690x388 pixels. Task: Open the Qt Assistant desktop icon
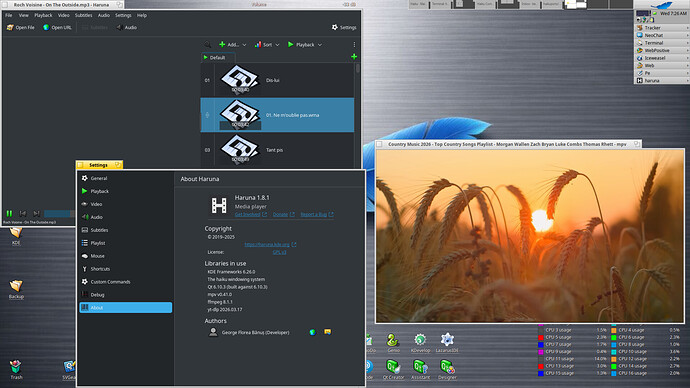[420, 370]
